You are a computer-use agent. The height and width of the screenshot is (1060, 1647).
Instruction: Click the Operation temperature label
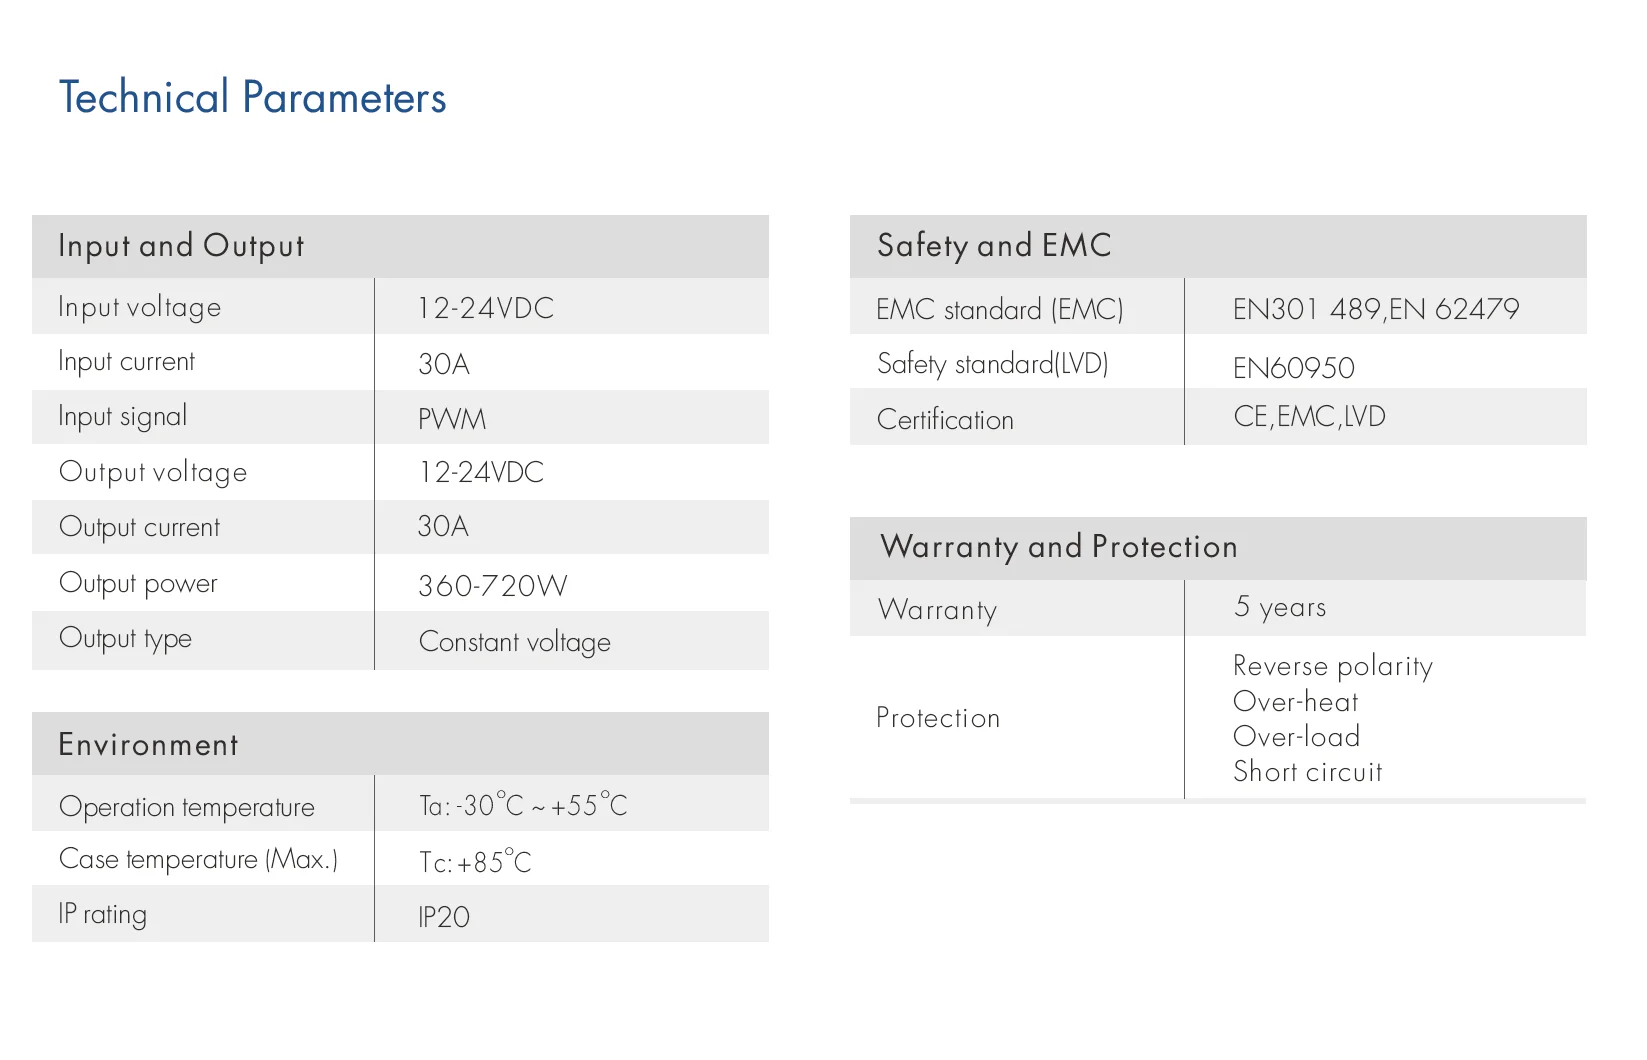[x=187, y=807]
